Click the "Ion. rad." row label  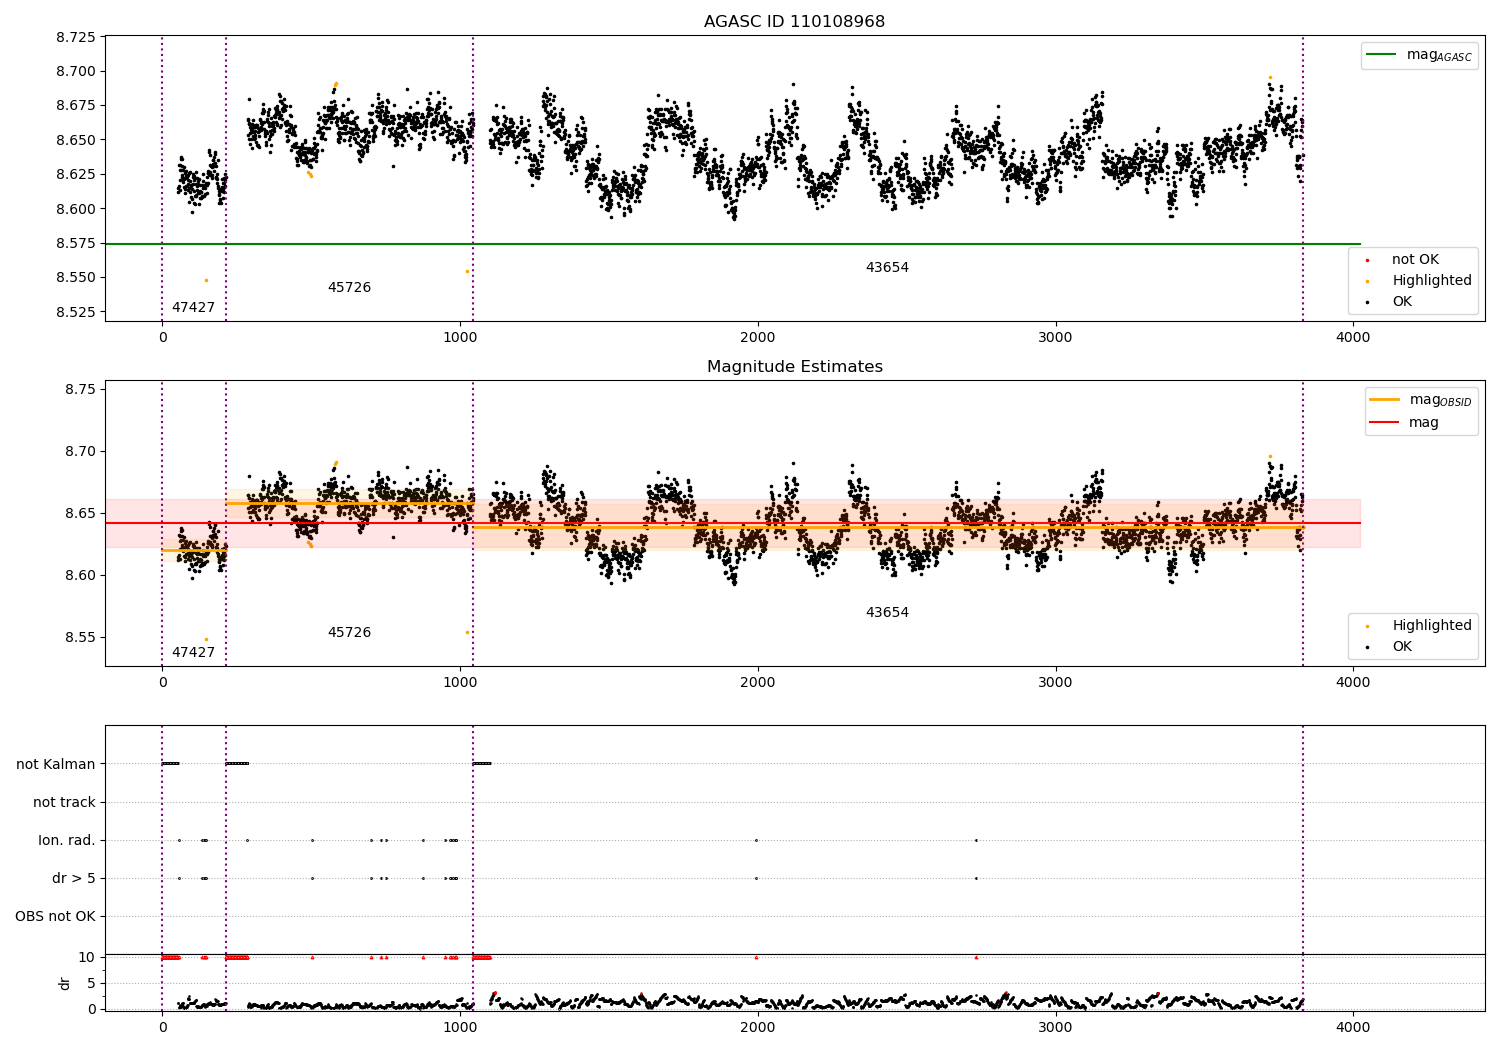coord(67,840)
